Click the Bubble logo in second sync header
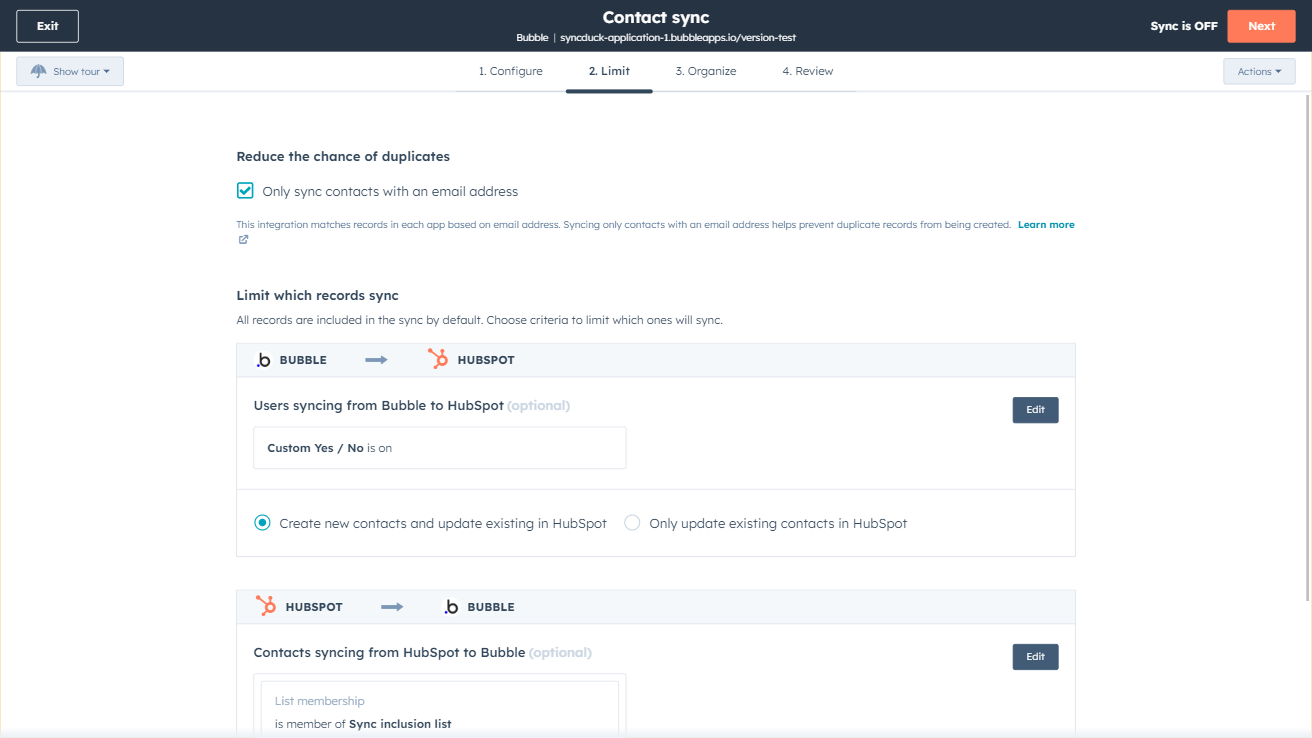 pos(451,607)
